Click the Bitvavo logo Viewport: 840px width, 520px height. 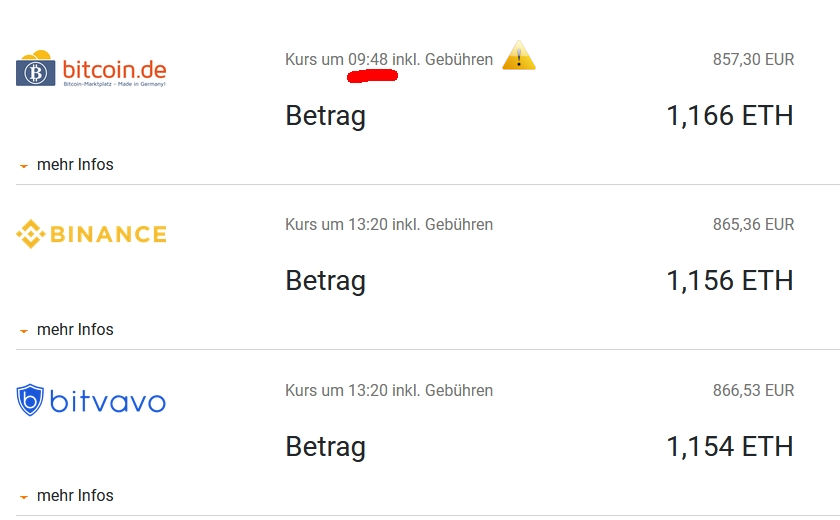[91, 401]
